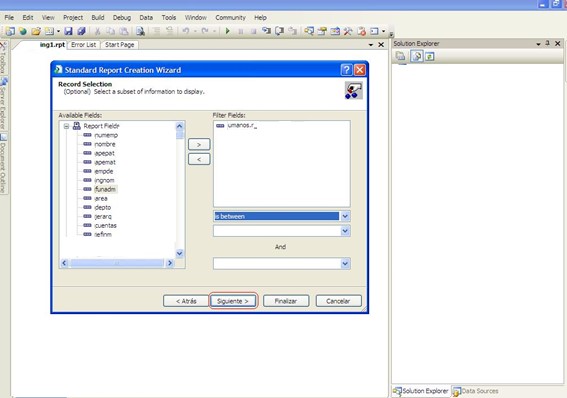The width and height of the screenshot is (567, 398).
Task: Select the 'depto' field in Available Fields
Action: pos(103,207)
